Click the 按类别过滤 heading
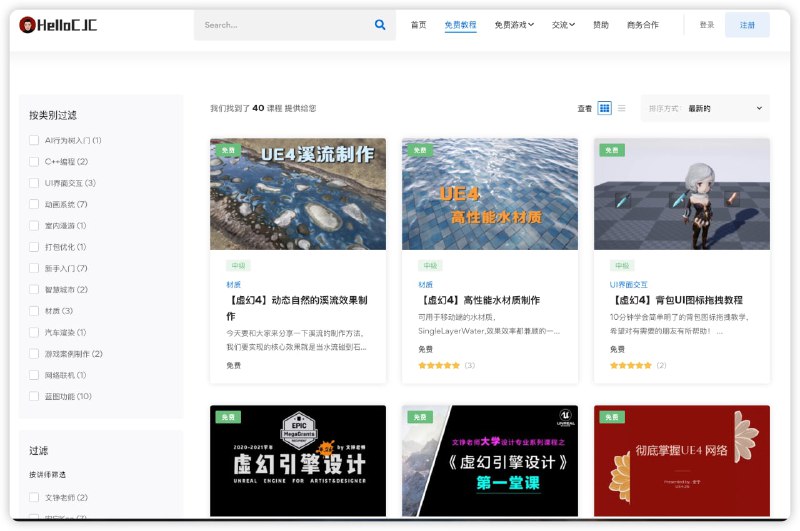The image size is (800, 531). point(53,115)
